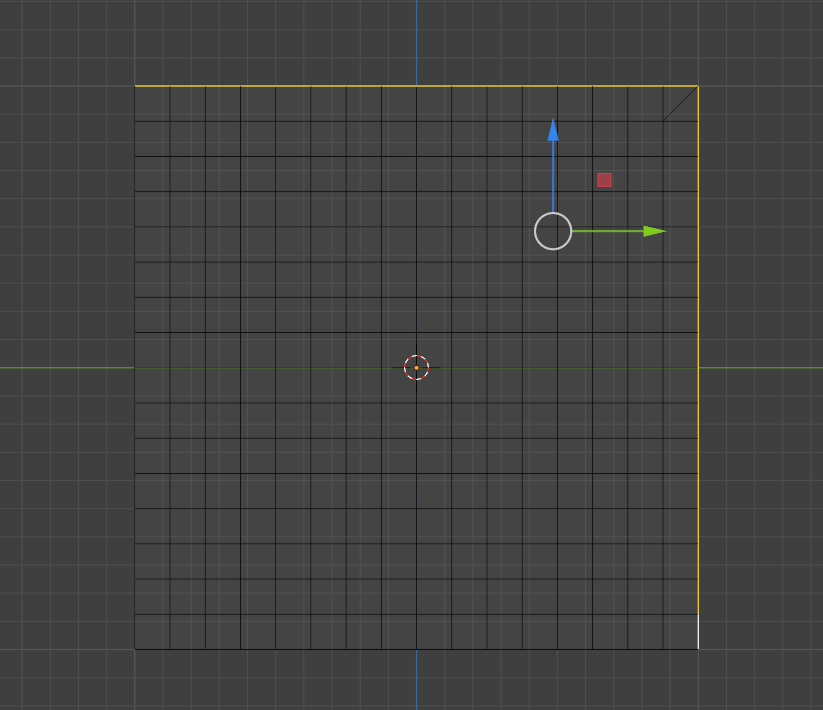Viewport: 823px width, 710px height.
Task: Click the red plane-move gizmo square
Action: [x=604, y=180]
